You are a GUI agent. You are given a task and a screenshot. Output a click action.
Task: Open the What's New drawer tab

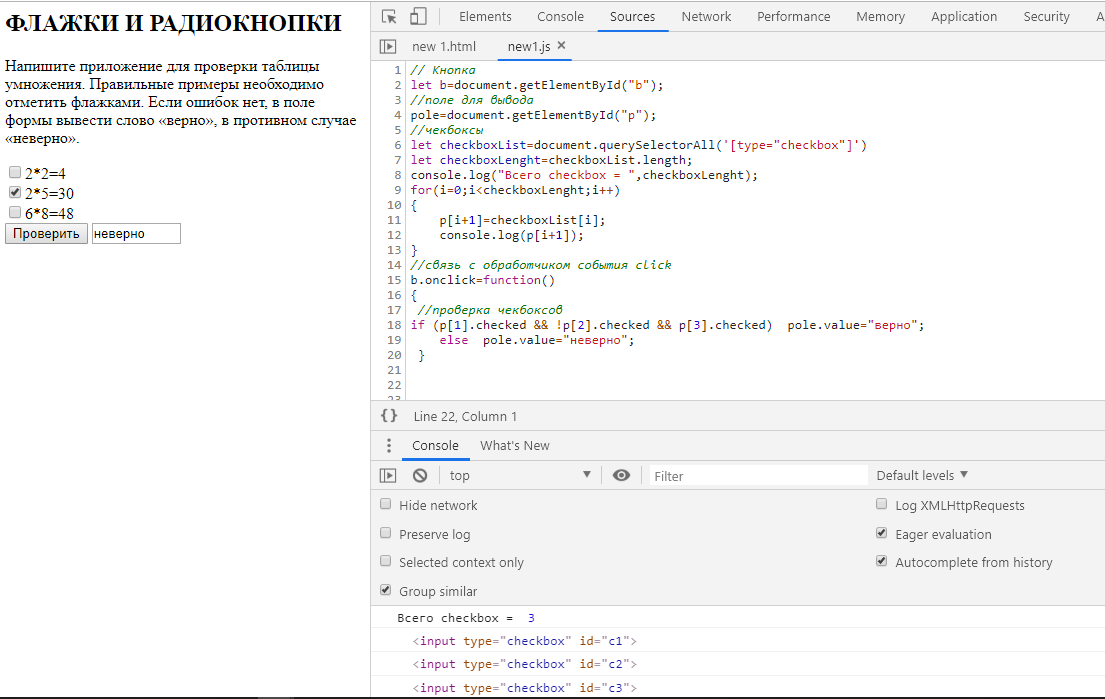pyautogui.click(x=514, y=446)
